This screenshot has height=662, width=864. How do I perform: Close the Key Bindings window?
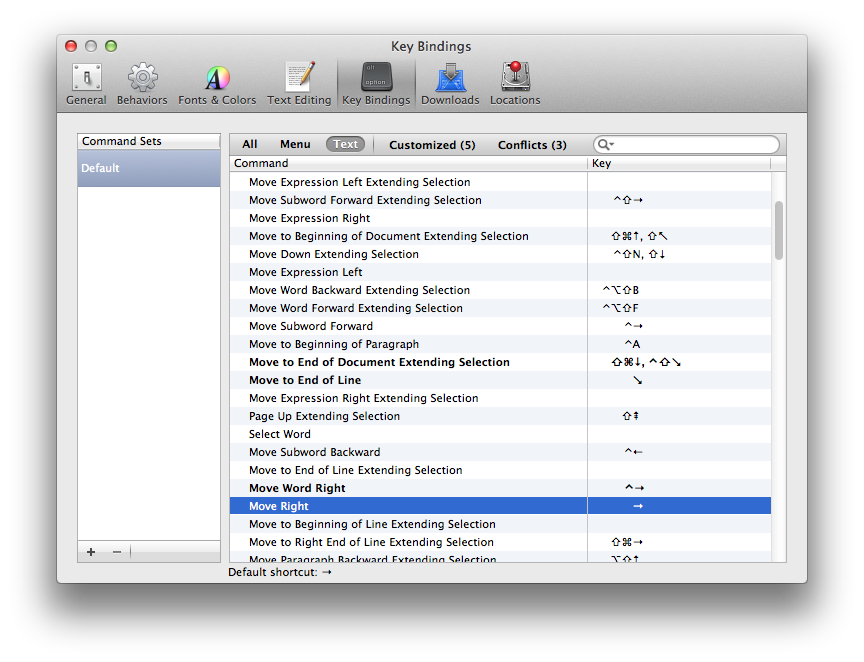71,46
